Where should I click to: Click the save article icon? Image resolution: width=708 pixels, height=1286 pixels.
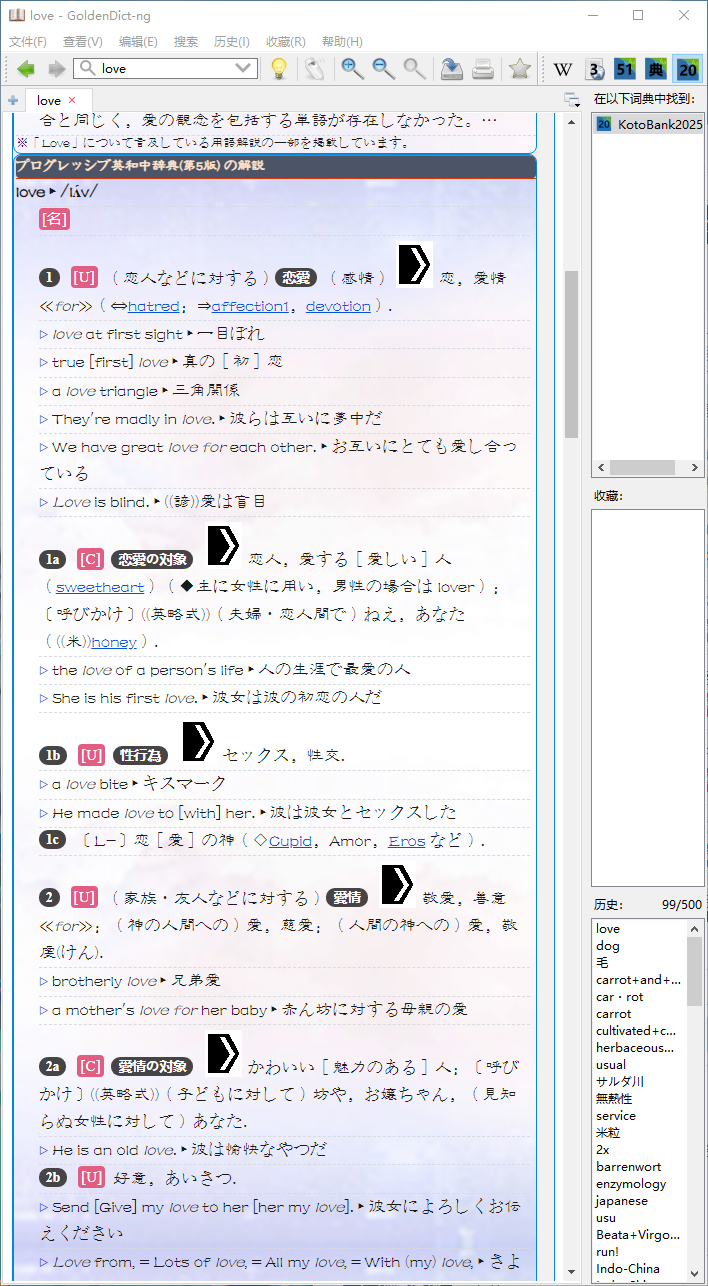click(452, 69)
